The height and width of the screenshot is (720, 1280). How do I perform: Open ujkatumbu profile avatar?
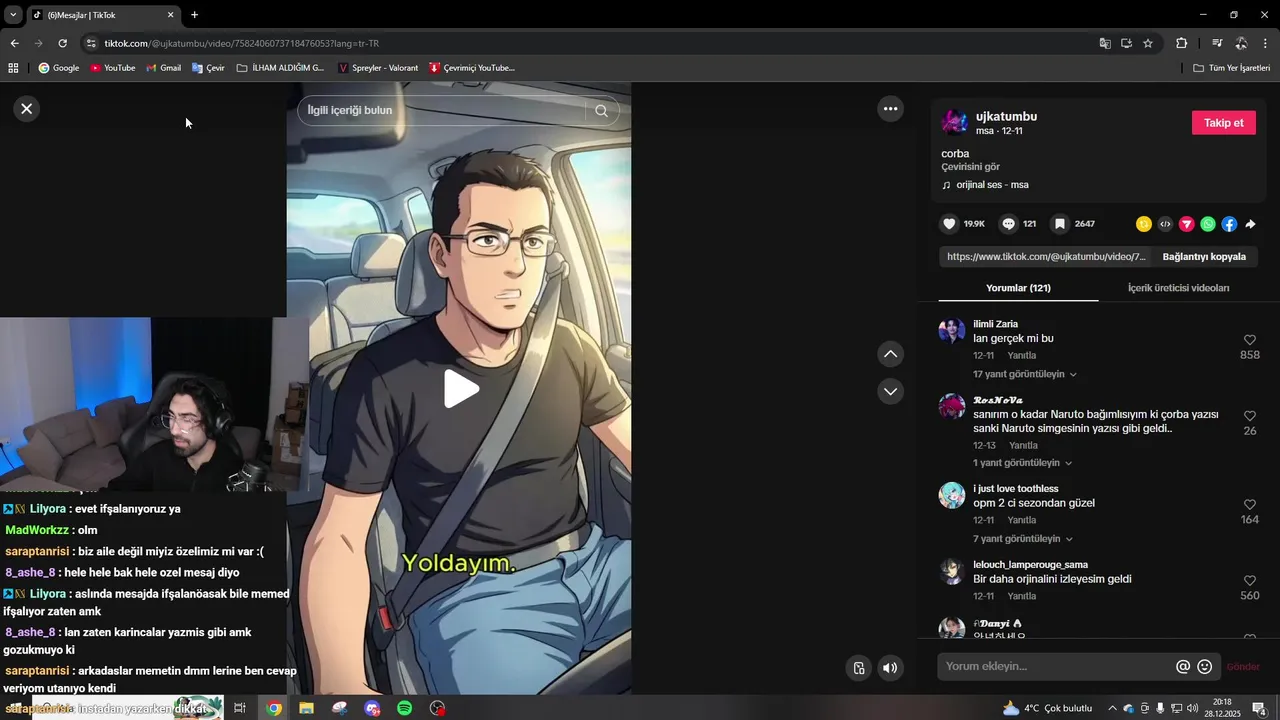pos(954,123)
